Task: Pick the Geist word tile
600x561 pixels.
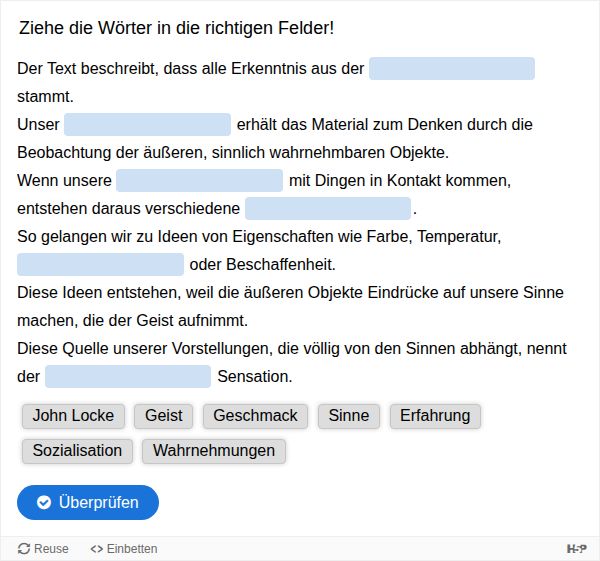Action: tap(163, 416)
